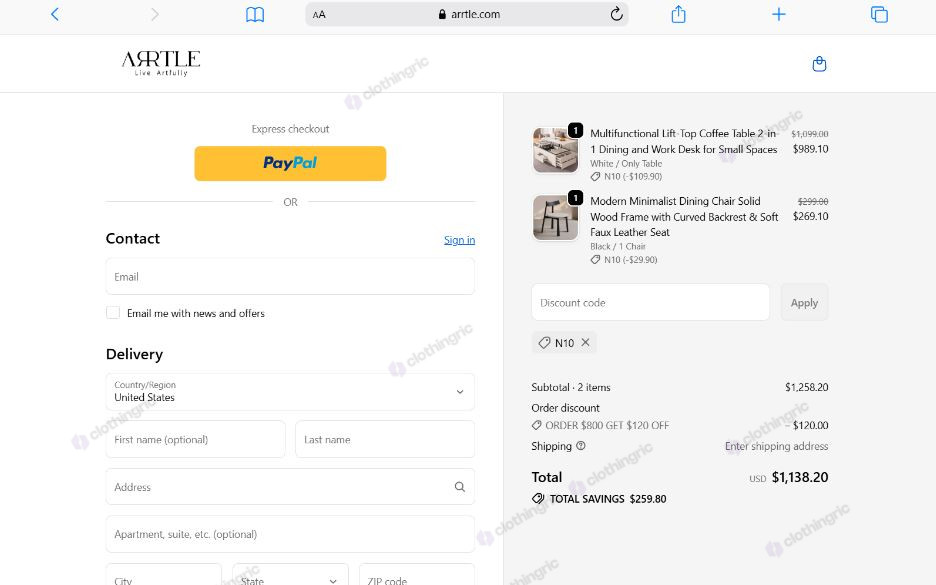Click the subtotal value $1,258.20
The height and width of the screenshot is (585, 936).
coord(806,387)
